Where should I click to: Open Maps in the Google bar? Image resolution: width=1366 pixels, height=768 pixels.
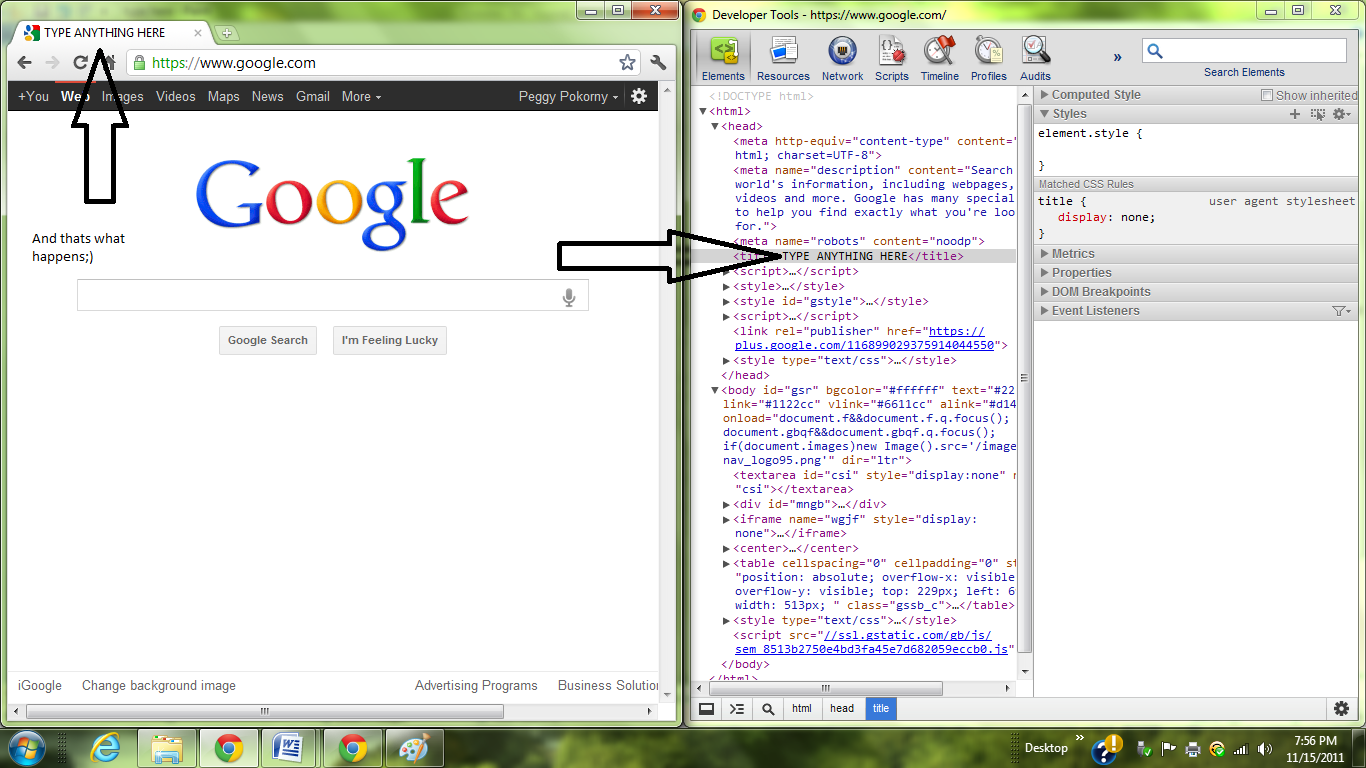224,97
